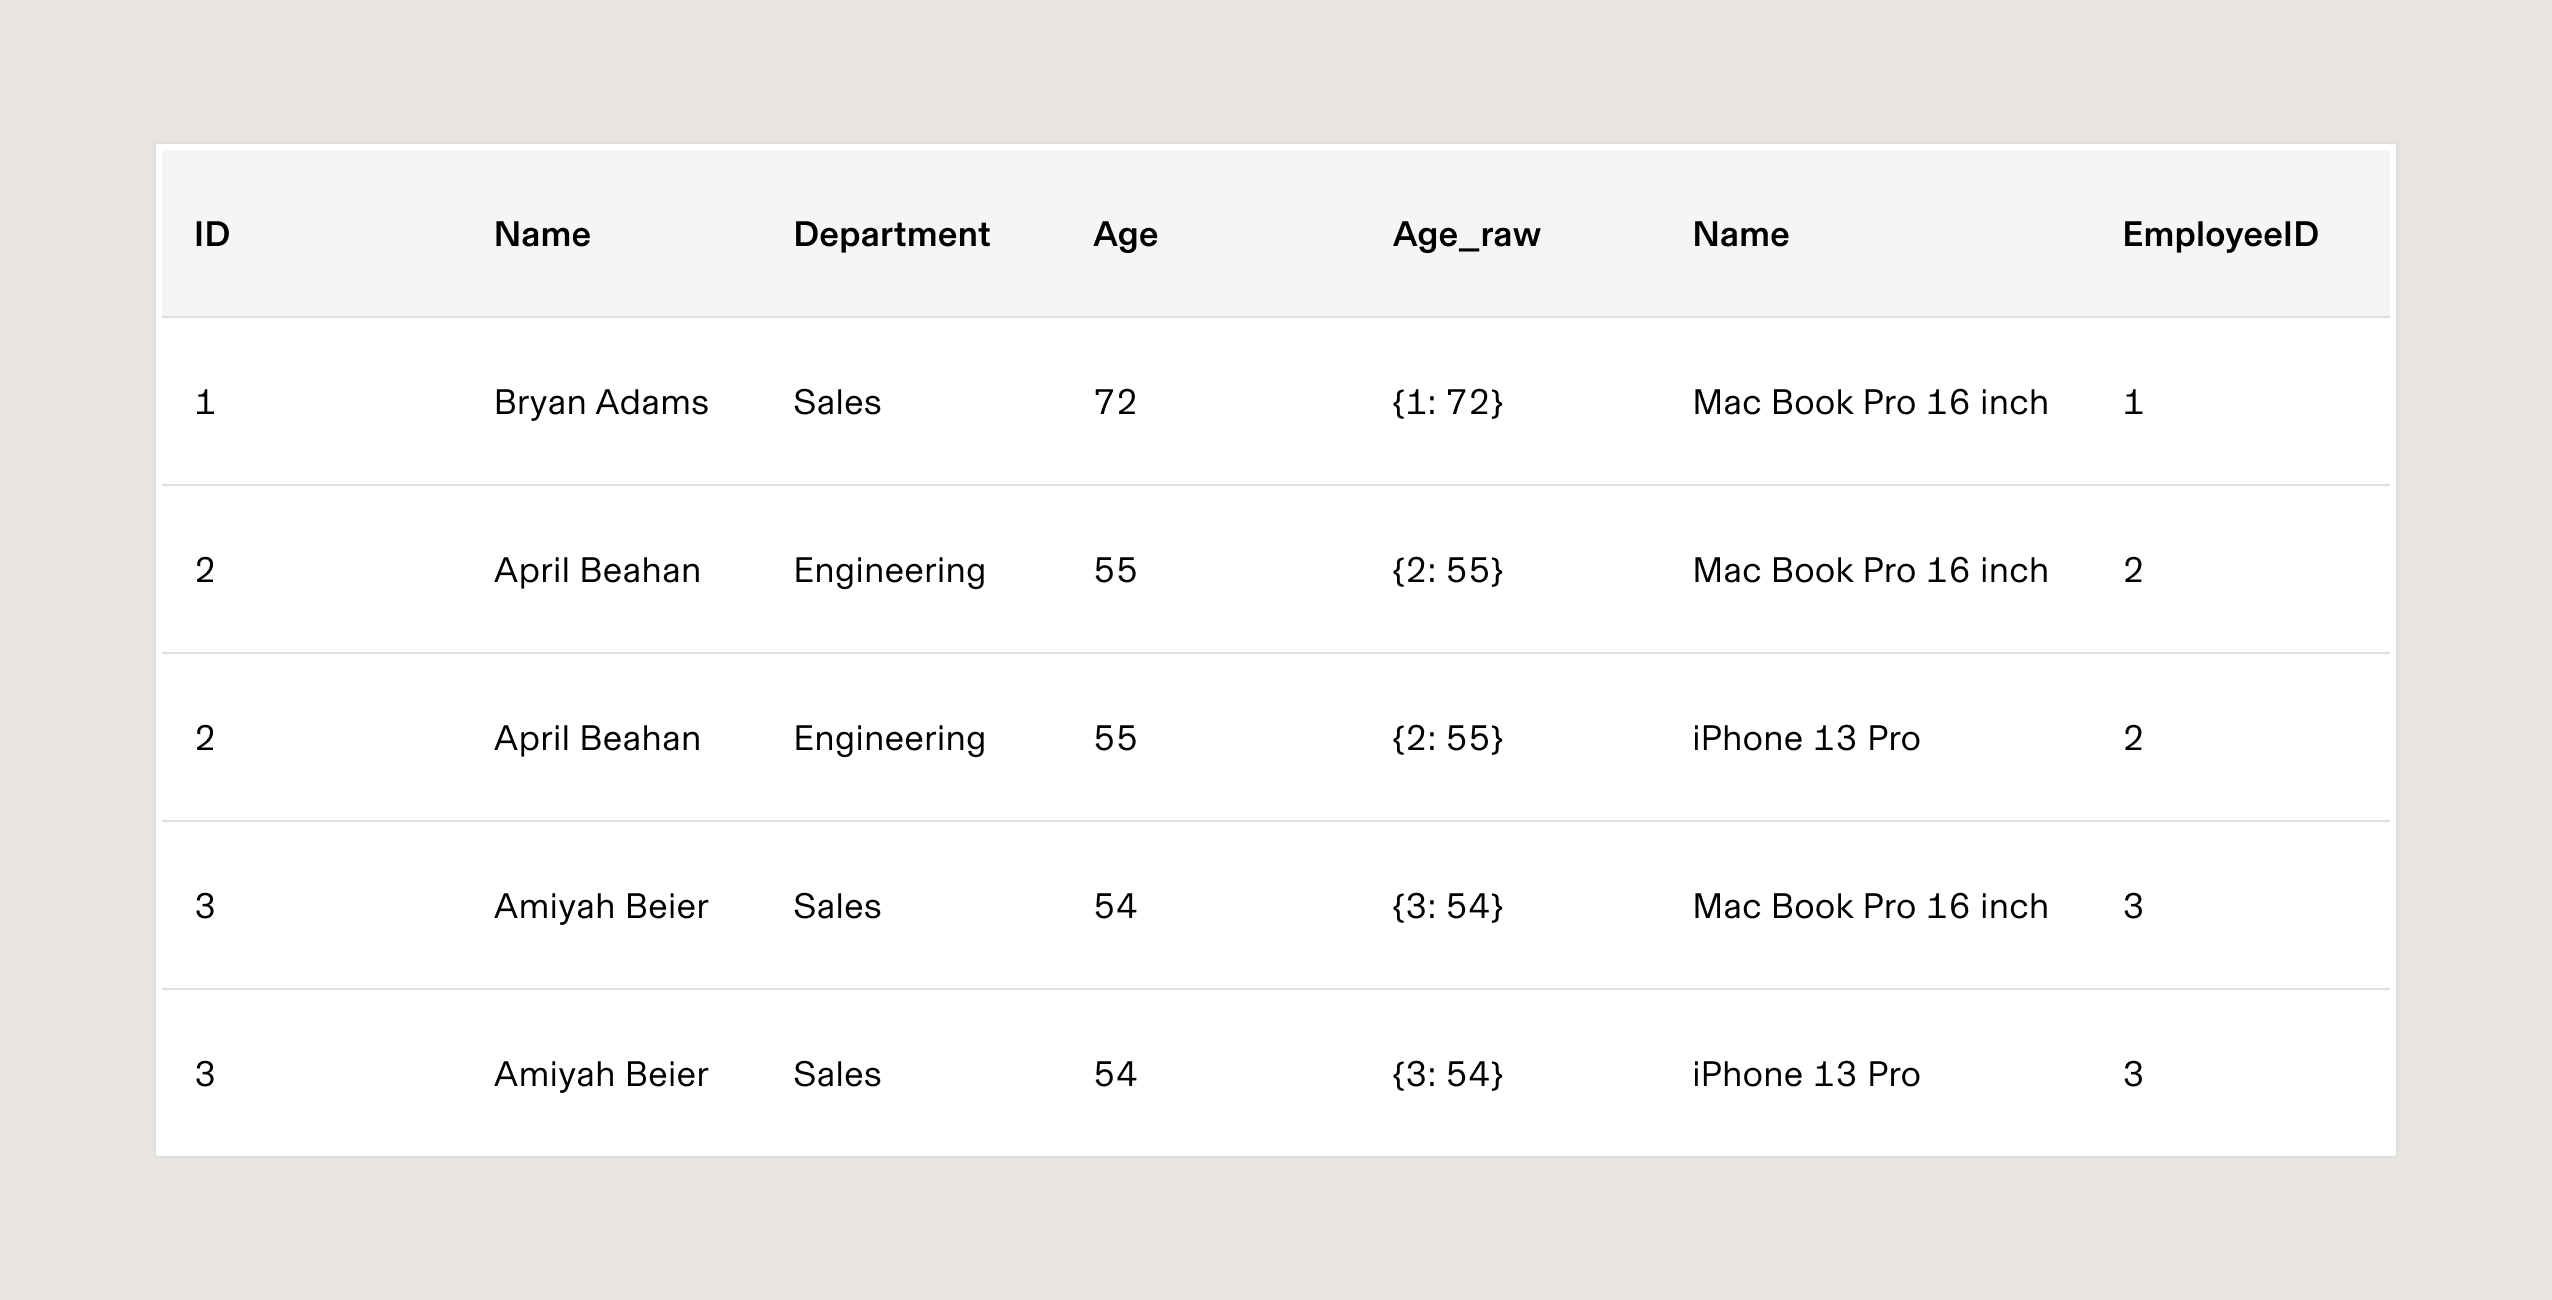Click the EmployeeID column header

point(2220,234)
